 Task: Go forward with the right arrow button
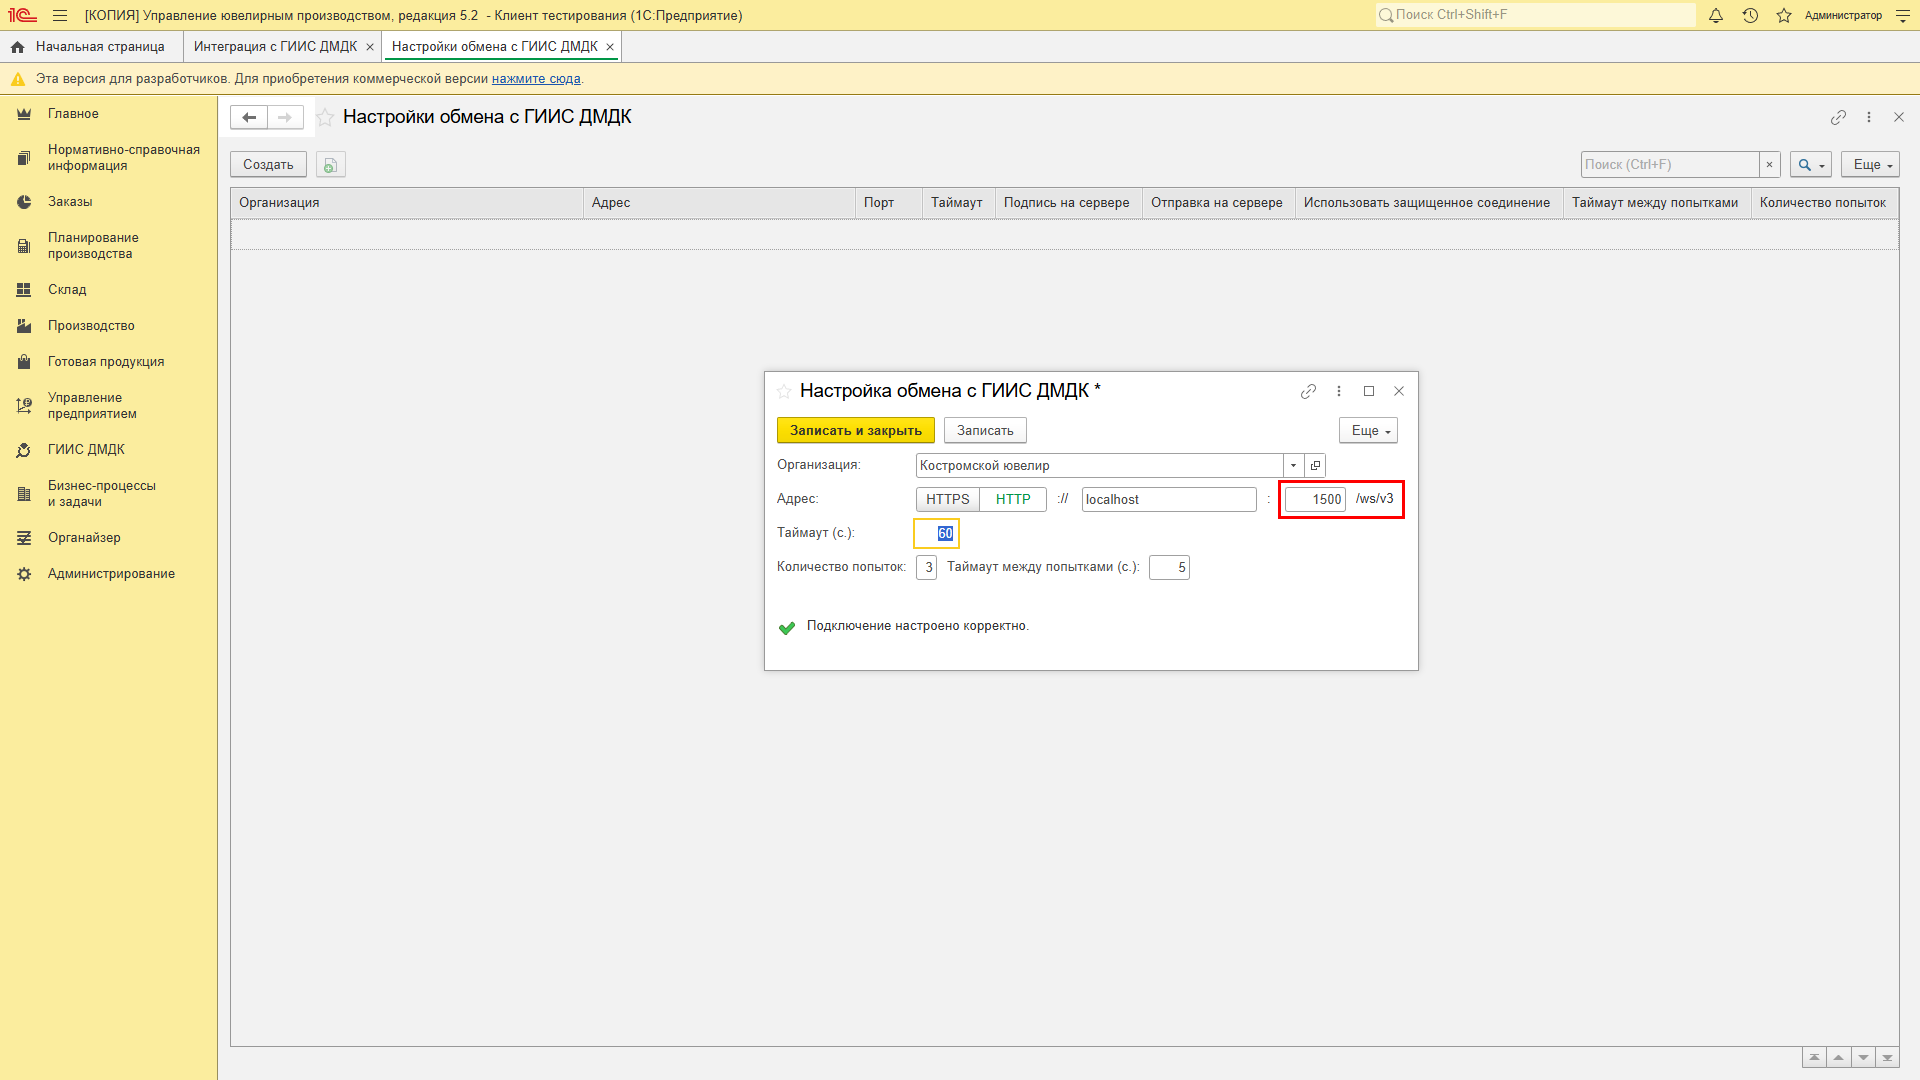[285, 117]
